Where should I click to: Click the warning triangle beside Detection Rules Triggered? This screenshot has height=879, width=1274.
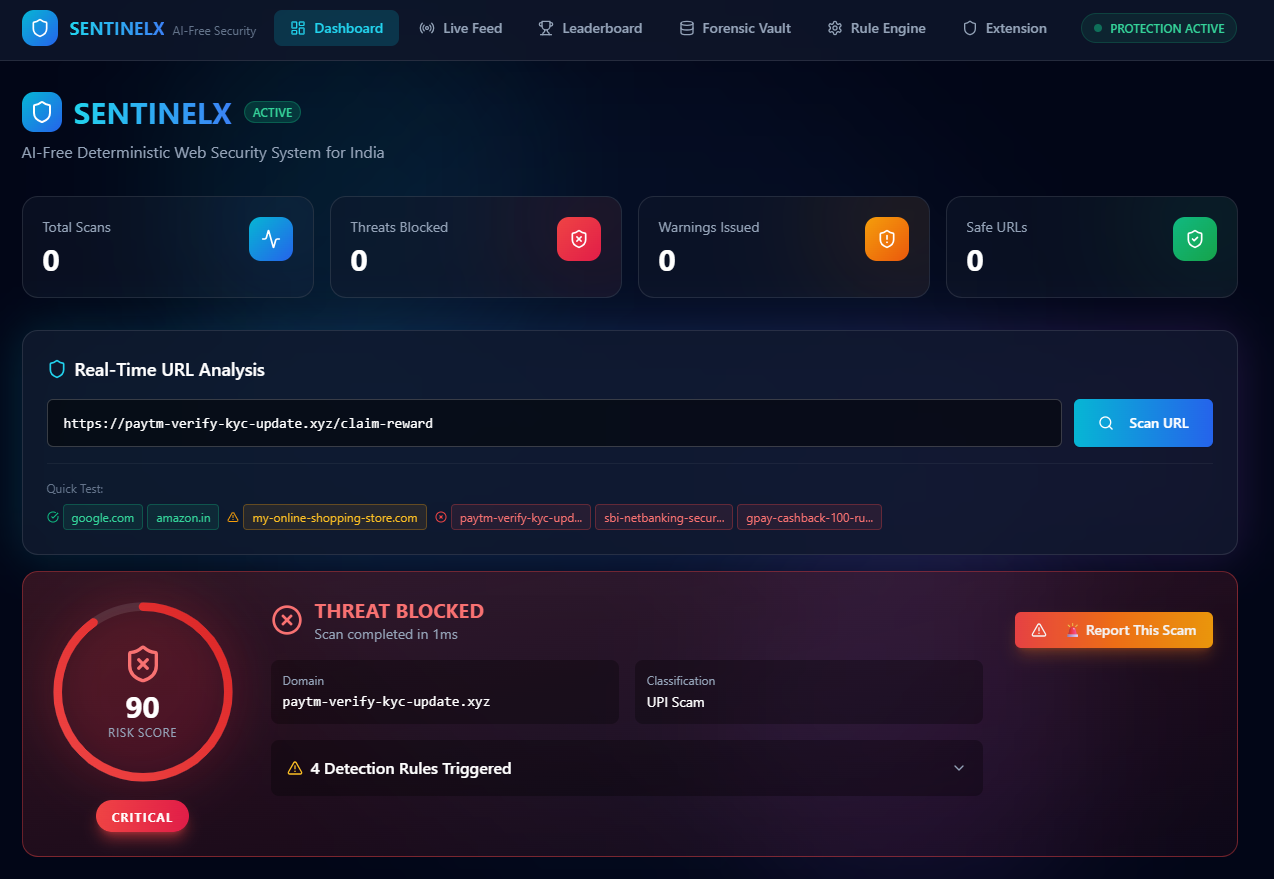[x=295, y=768]
